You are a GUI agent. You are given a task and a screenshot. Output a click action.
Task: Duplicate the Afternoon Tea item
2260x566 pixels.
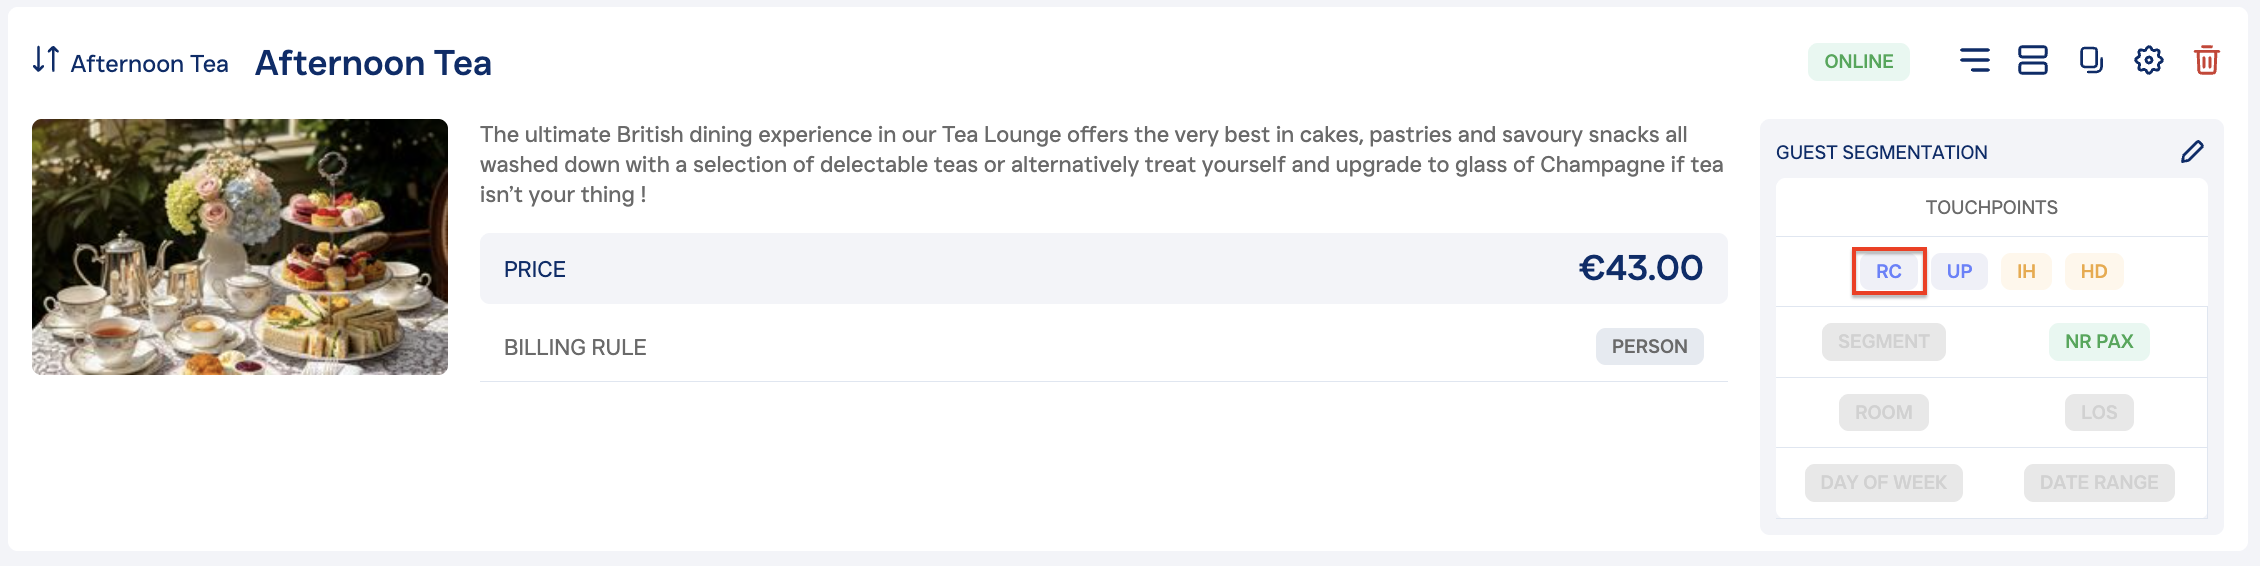tap(2090, 61)
